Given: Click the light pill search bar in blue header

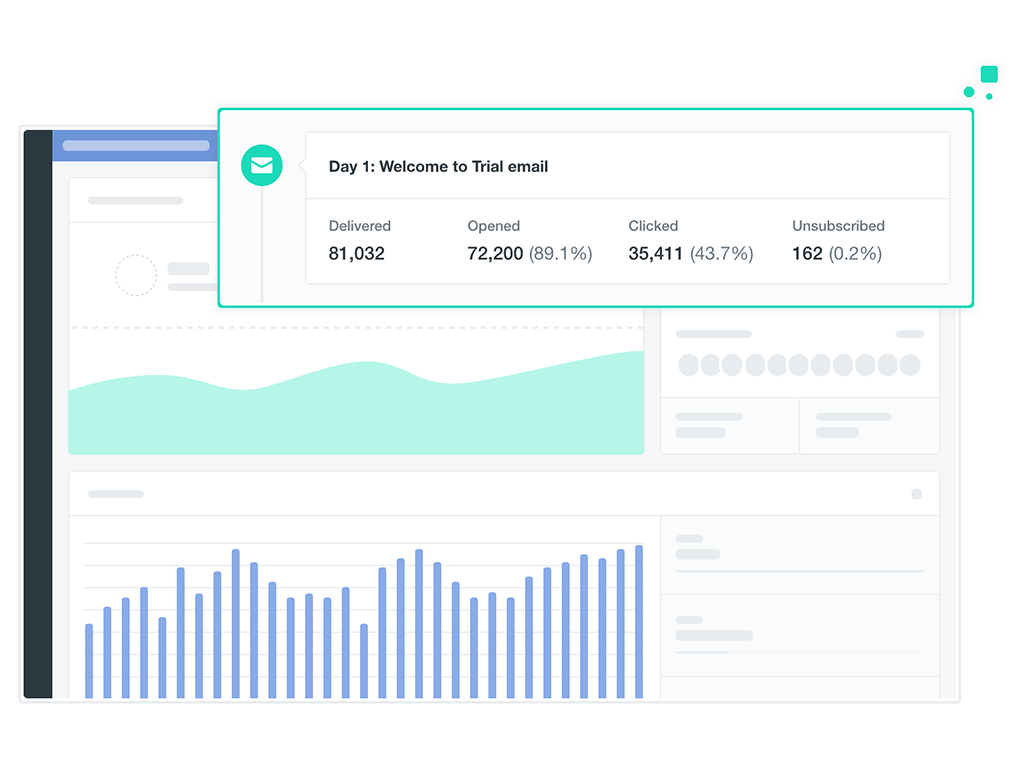Looking at the screenshot, I should tap(136, 146).
